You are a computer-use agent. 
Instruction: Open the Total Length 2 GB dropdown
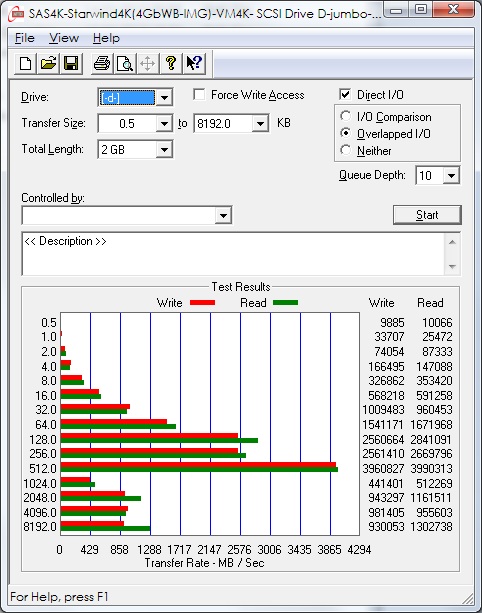pyautogui.click(x=164, y=149)
